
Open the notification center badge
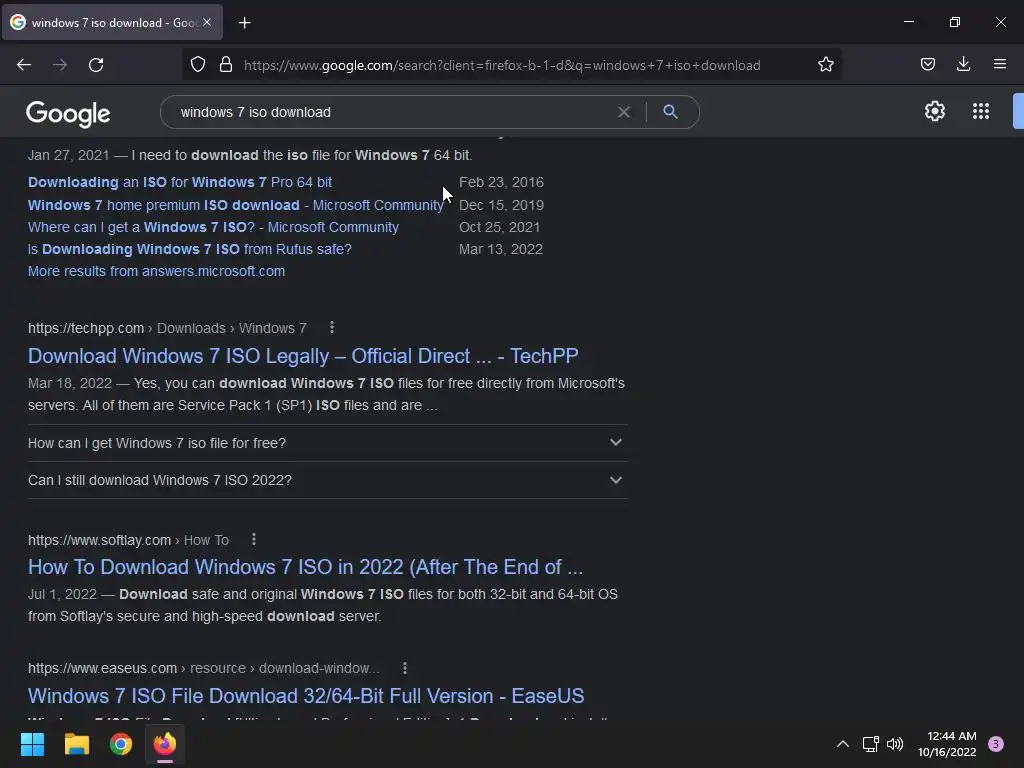(x=996, y=743)
